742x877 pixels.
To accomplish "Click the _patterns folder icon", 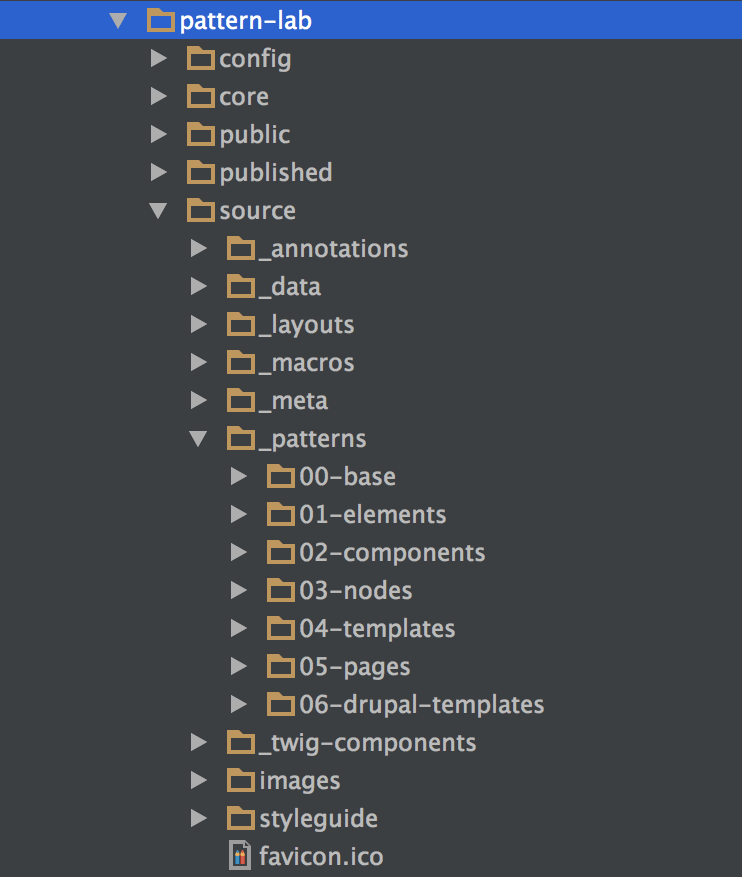I will click(240, 438).
